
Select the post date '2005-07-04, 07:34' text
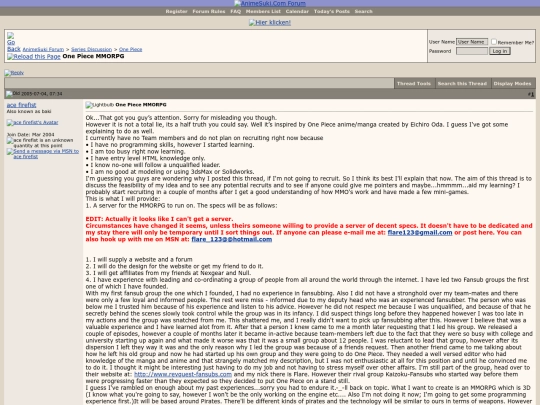pos(42,94)
